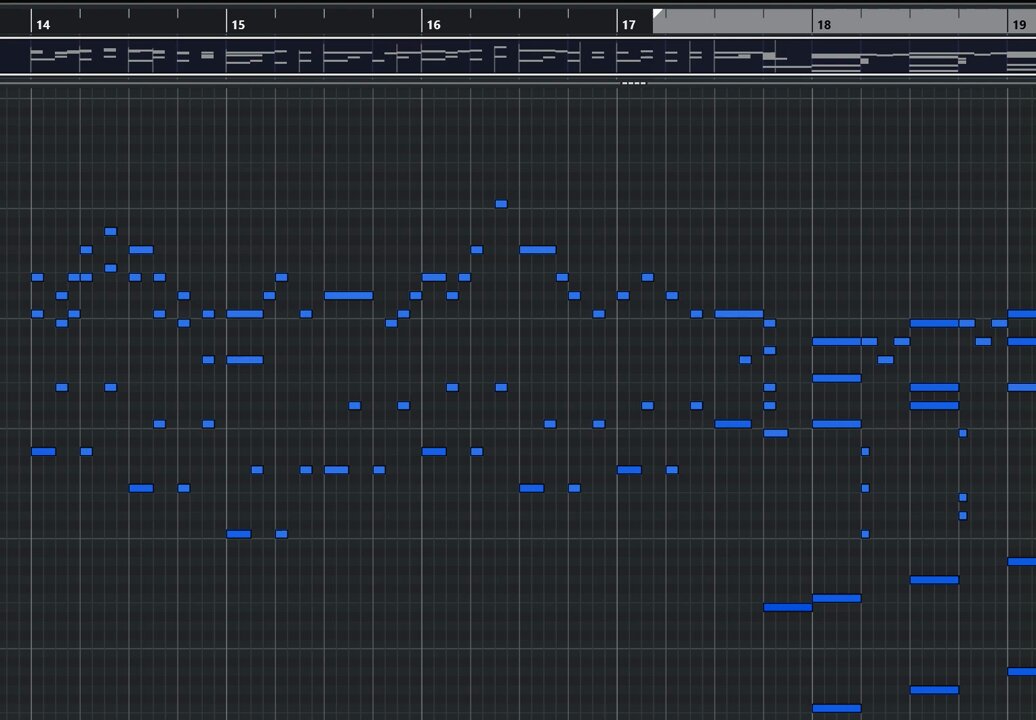Select the highest-pitched note in bar 14

coord(110,232)
